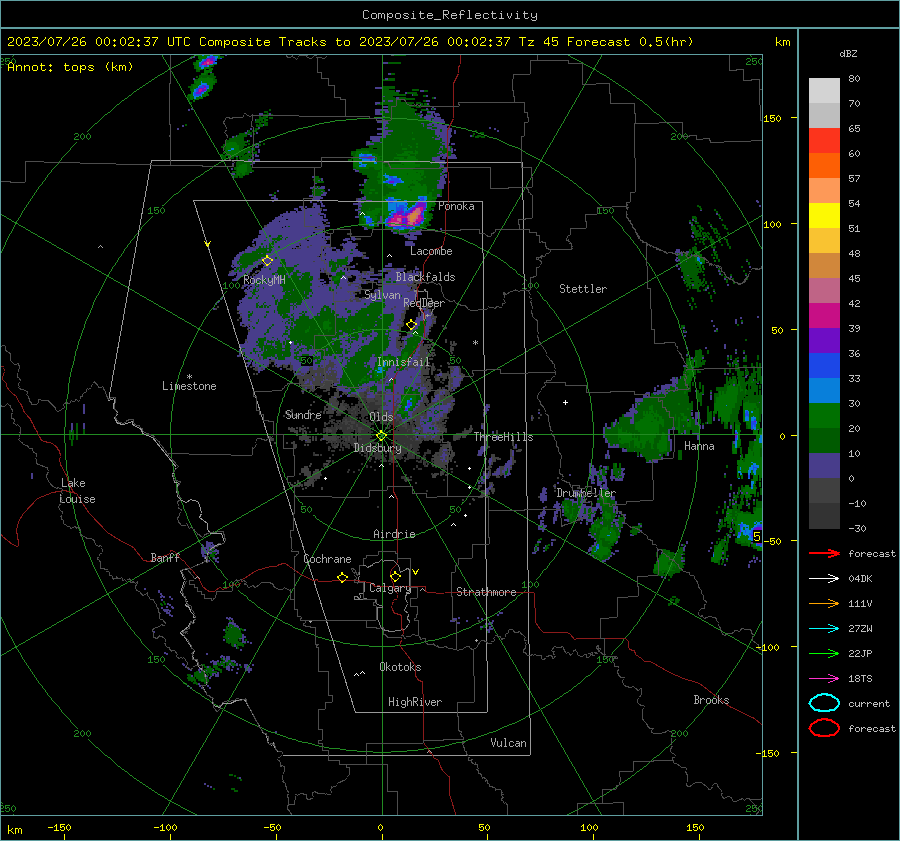The image size is (900, 841).
Task: Click the 'current' legend text
Action: 869,704
